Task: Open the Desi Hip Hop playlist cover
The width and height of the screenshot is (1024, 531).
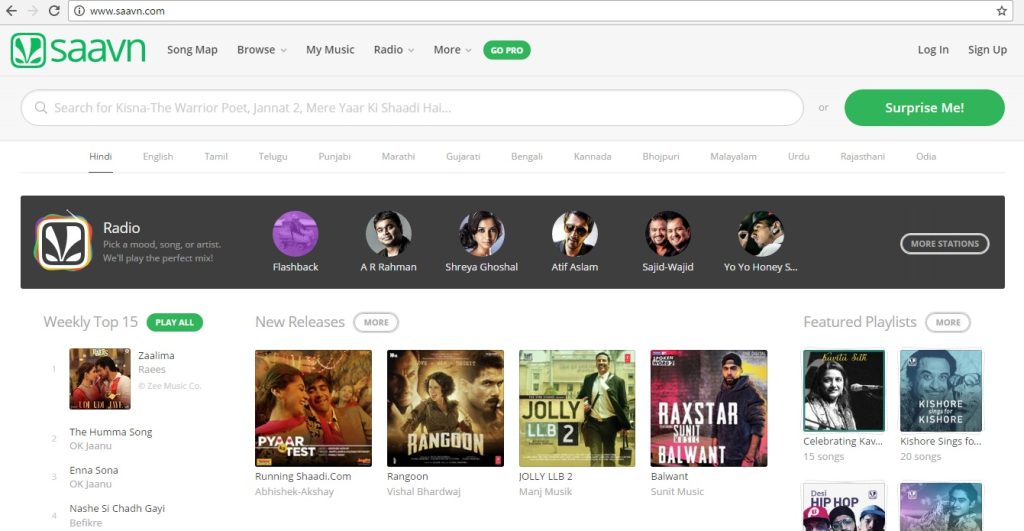Action: (844, 507)
